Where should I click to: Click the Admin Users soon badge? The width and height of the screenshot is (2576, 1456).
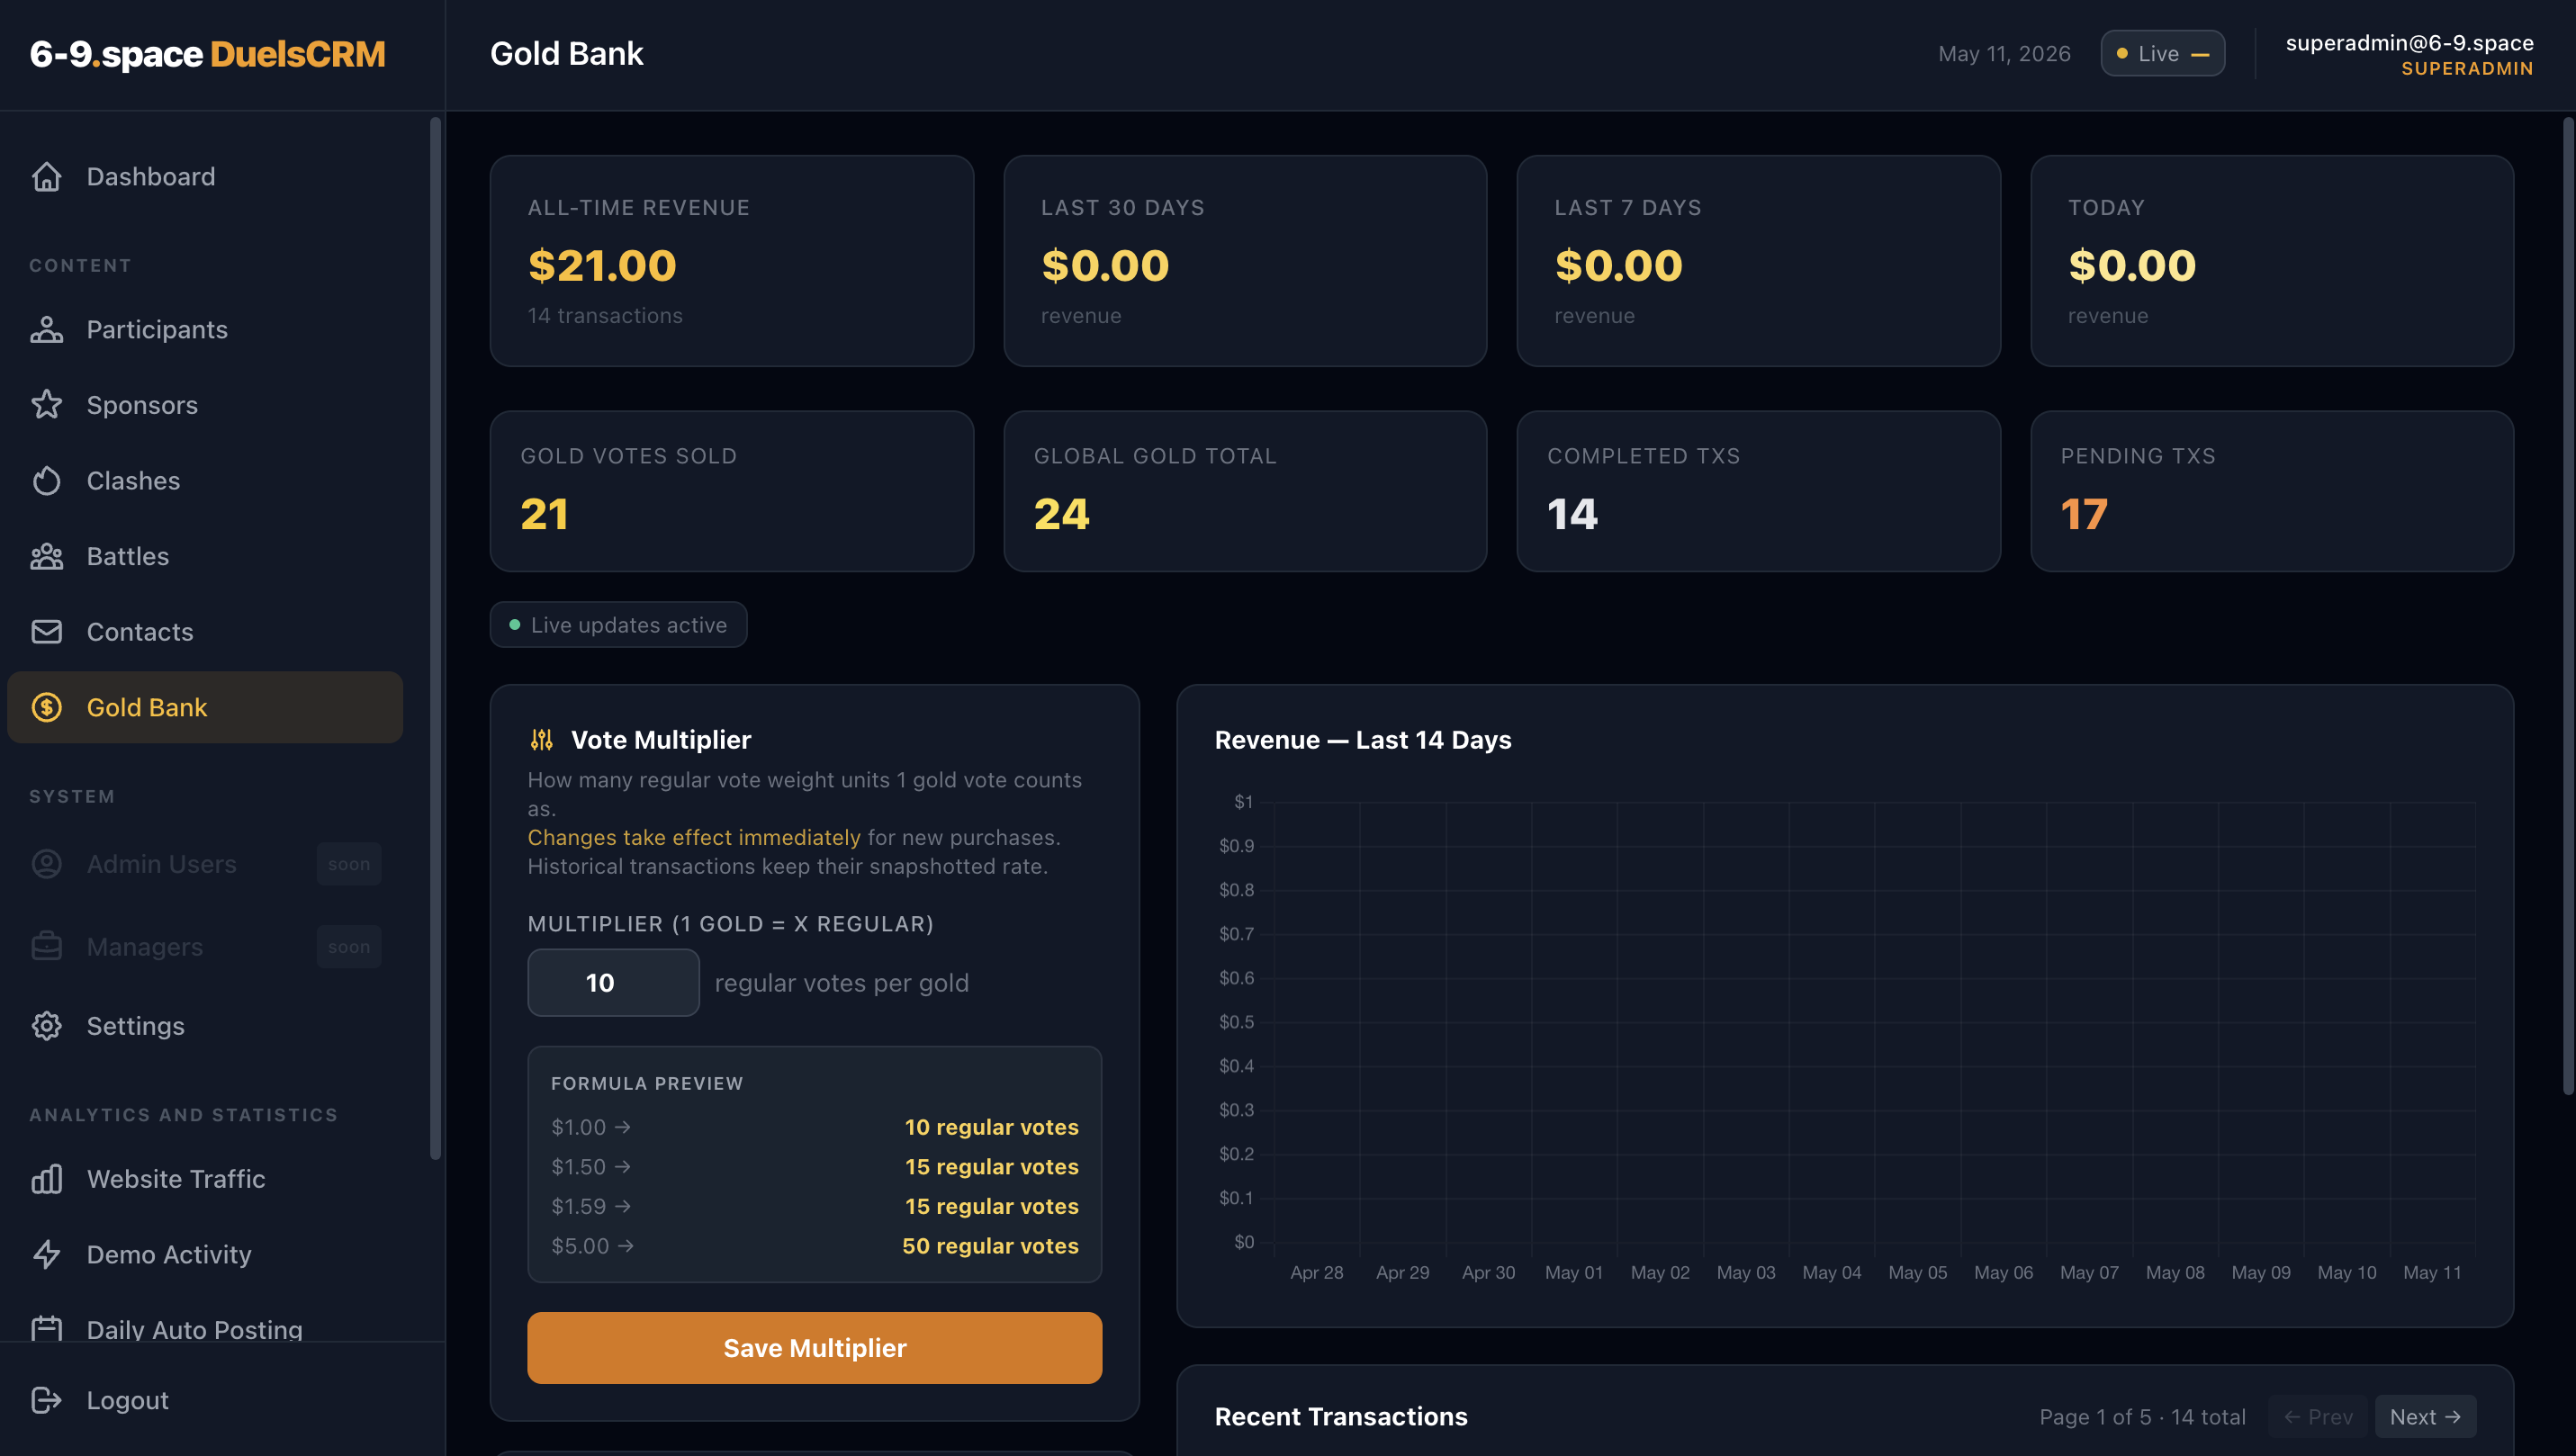tap(349, 864)
